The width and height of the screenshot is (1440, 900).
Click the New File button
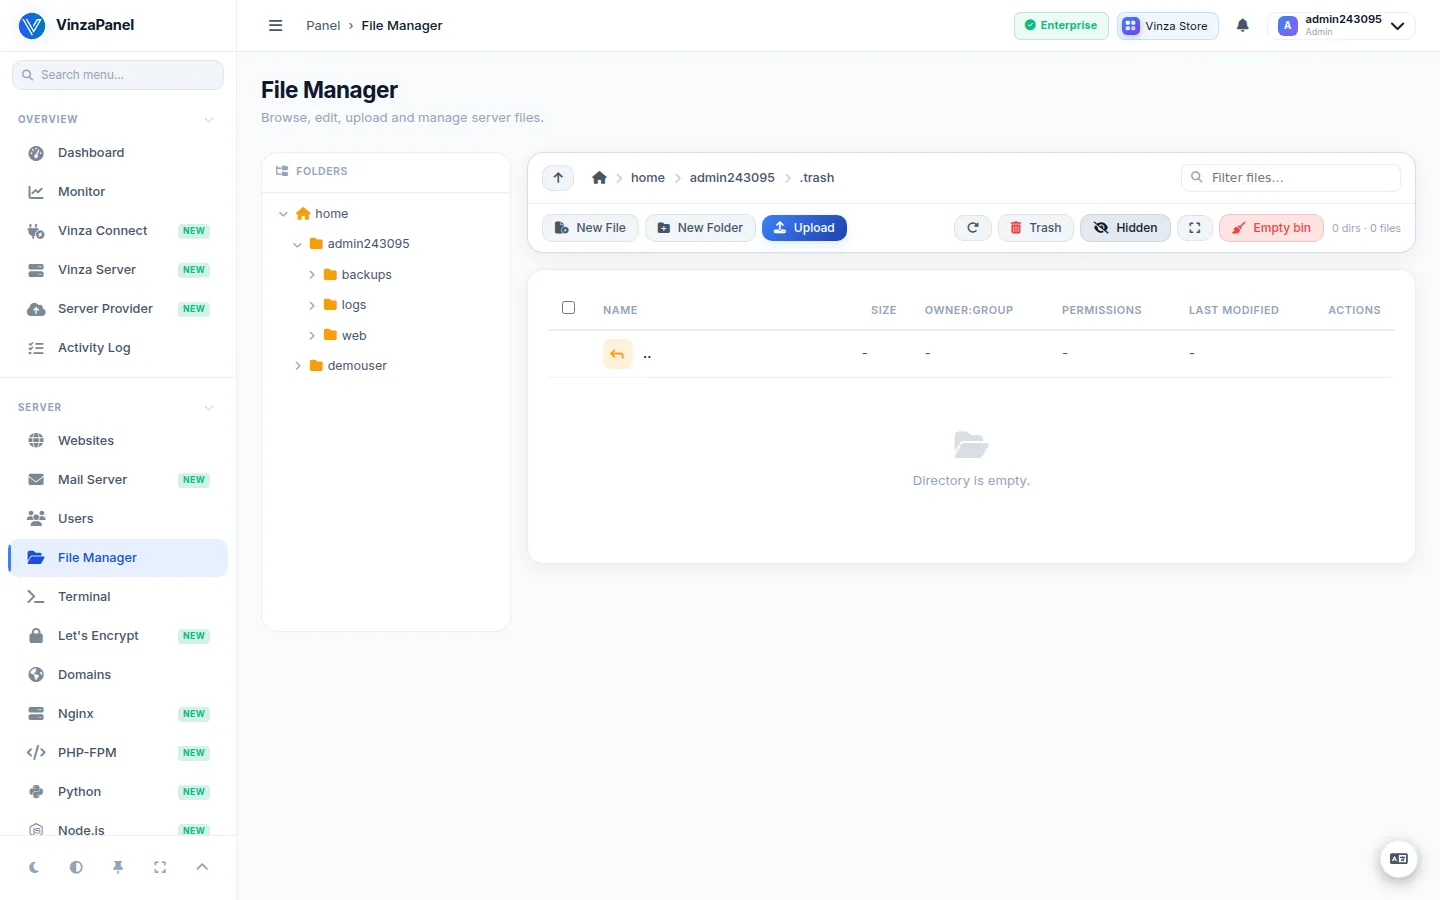pyautogui.click(x=590, y=228)
